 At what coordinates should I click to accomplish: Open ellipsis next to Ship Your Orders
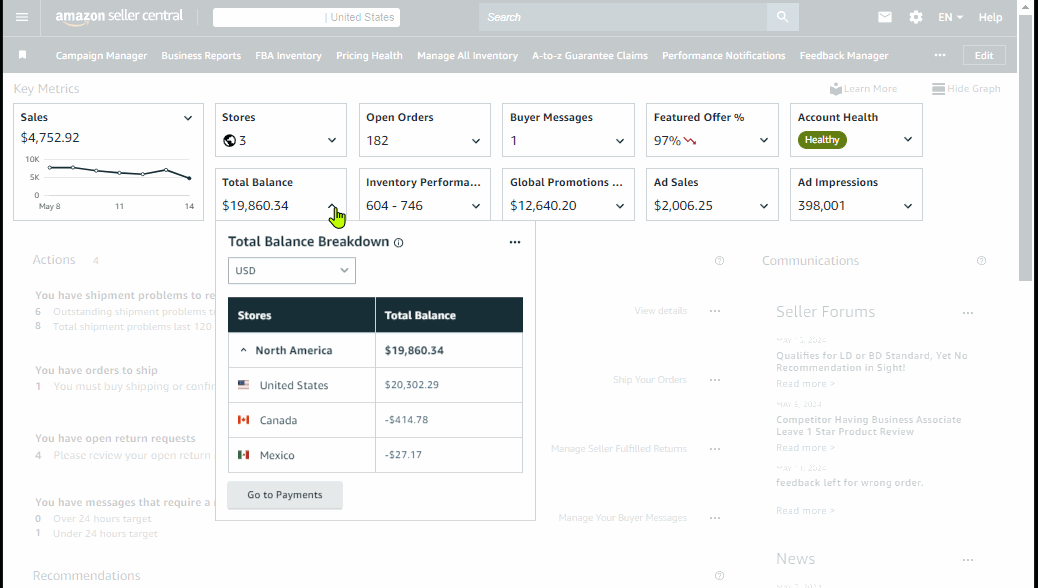[715, 380]
